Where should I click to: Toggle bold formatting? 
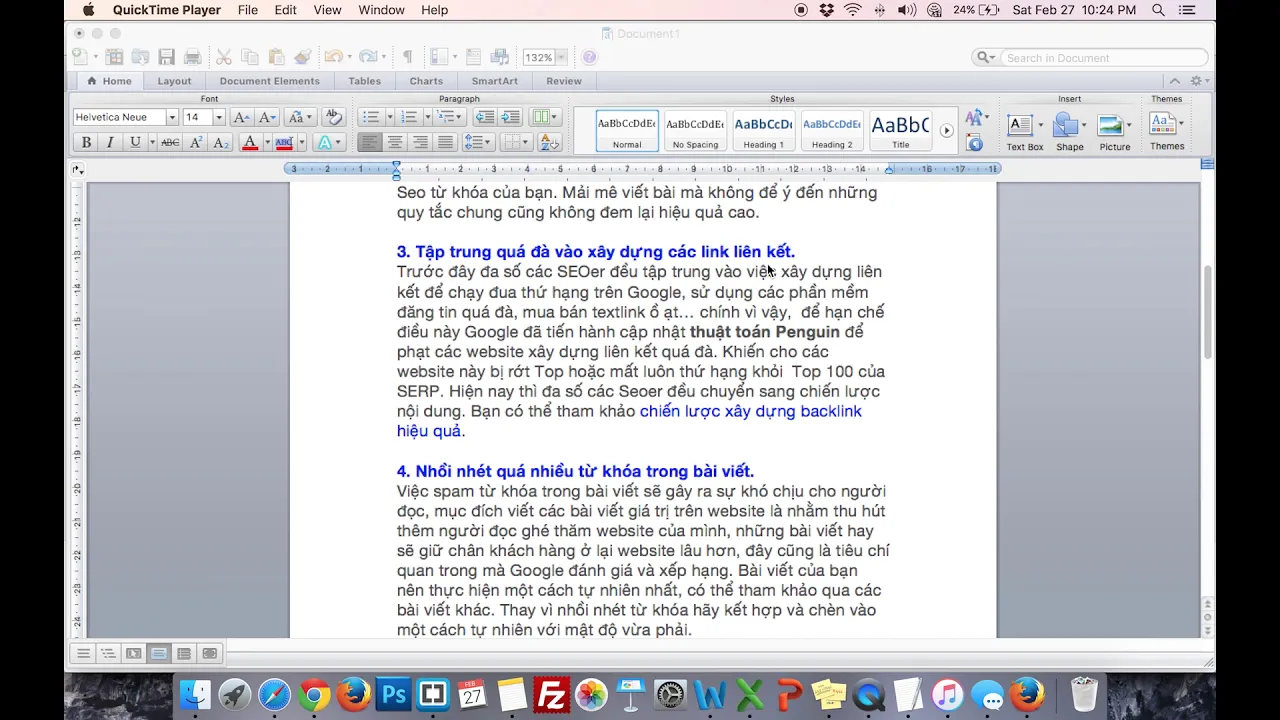[x=86, y=143]
